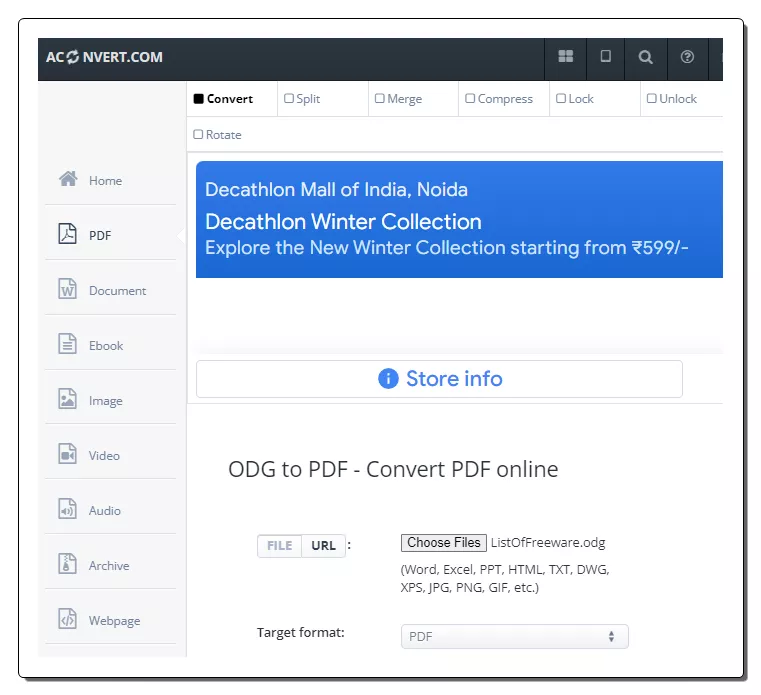This screenshot has width=761, height=695.
Task: Click 'Explore the New Winter Collection' ad line
Action: (x=355, y=248)
